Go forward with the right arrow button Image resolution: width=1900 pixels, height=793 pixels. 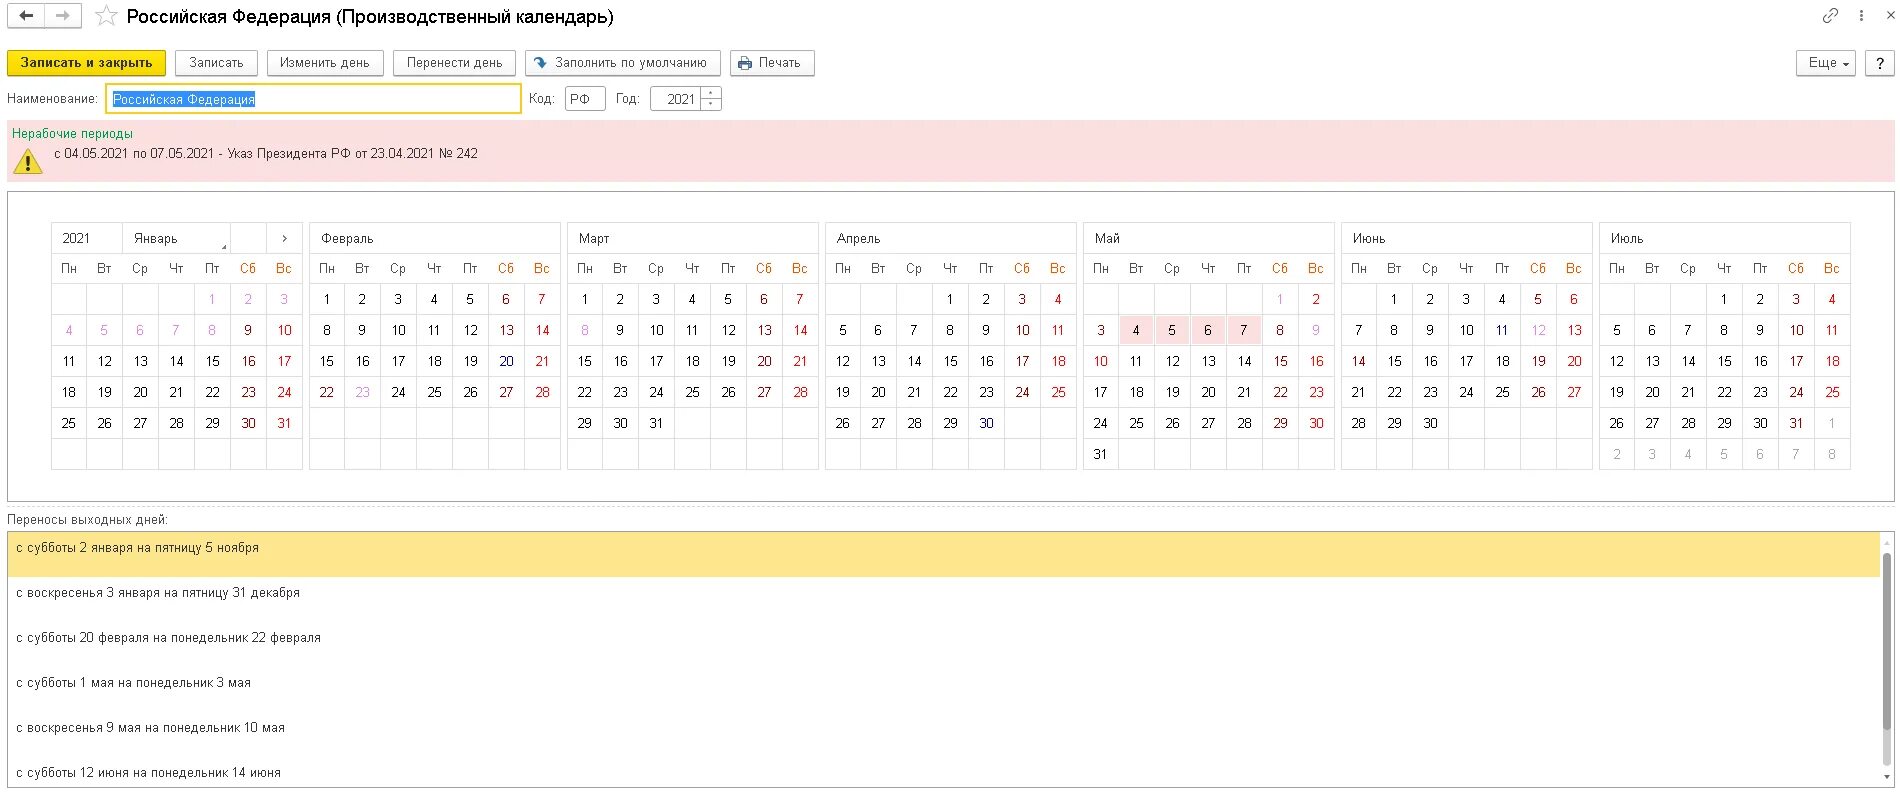pyautogui.click(x=63, y=16)
